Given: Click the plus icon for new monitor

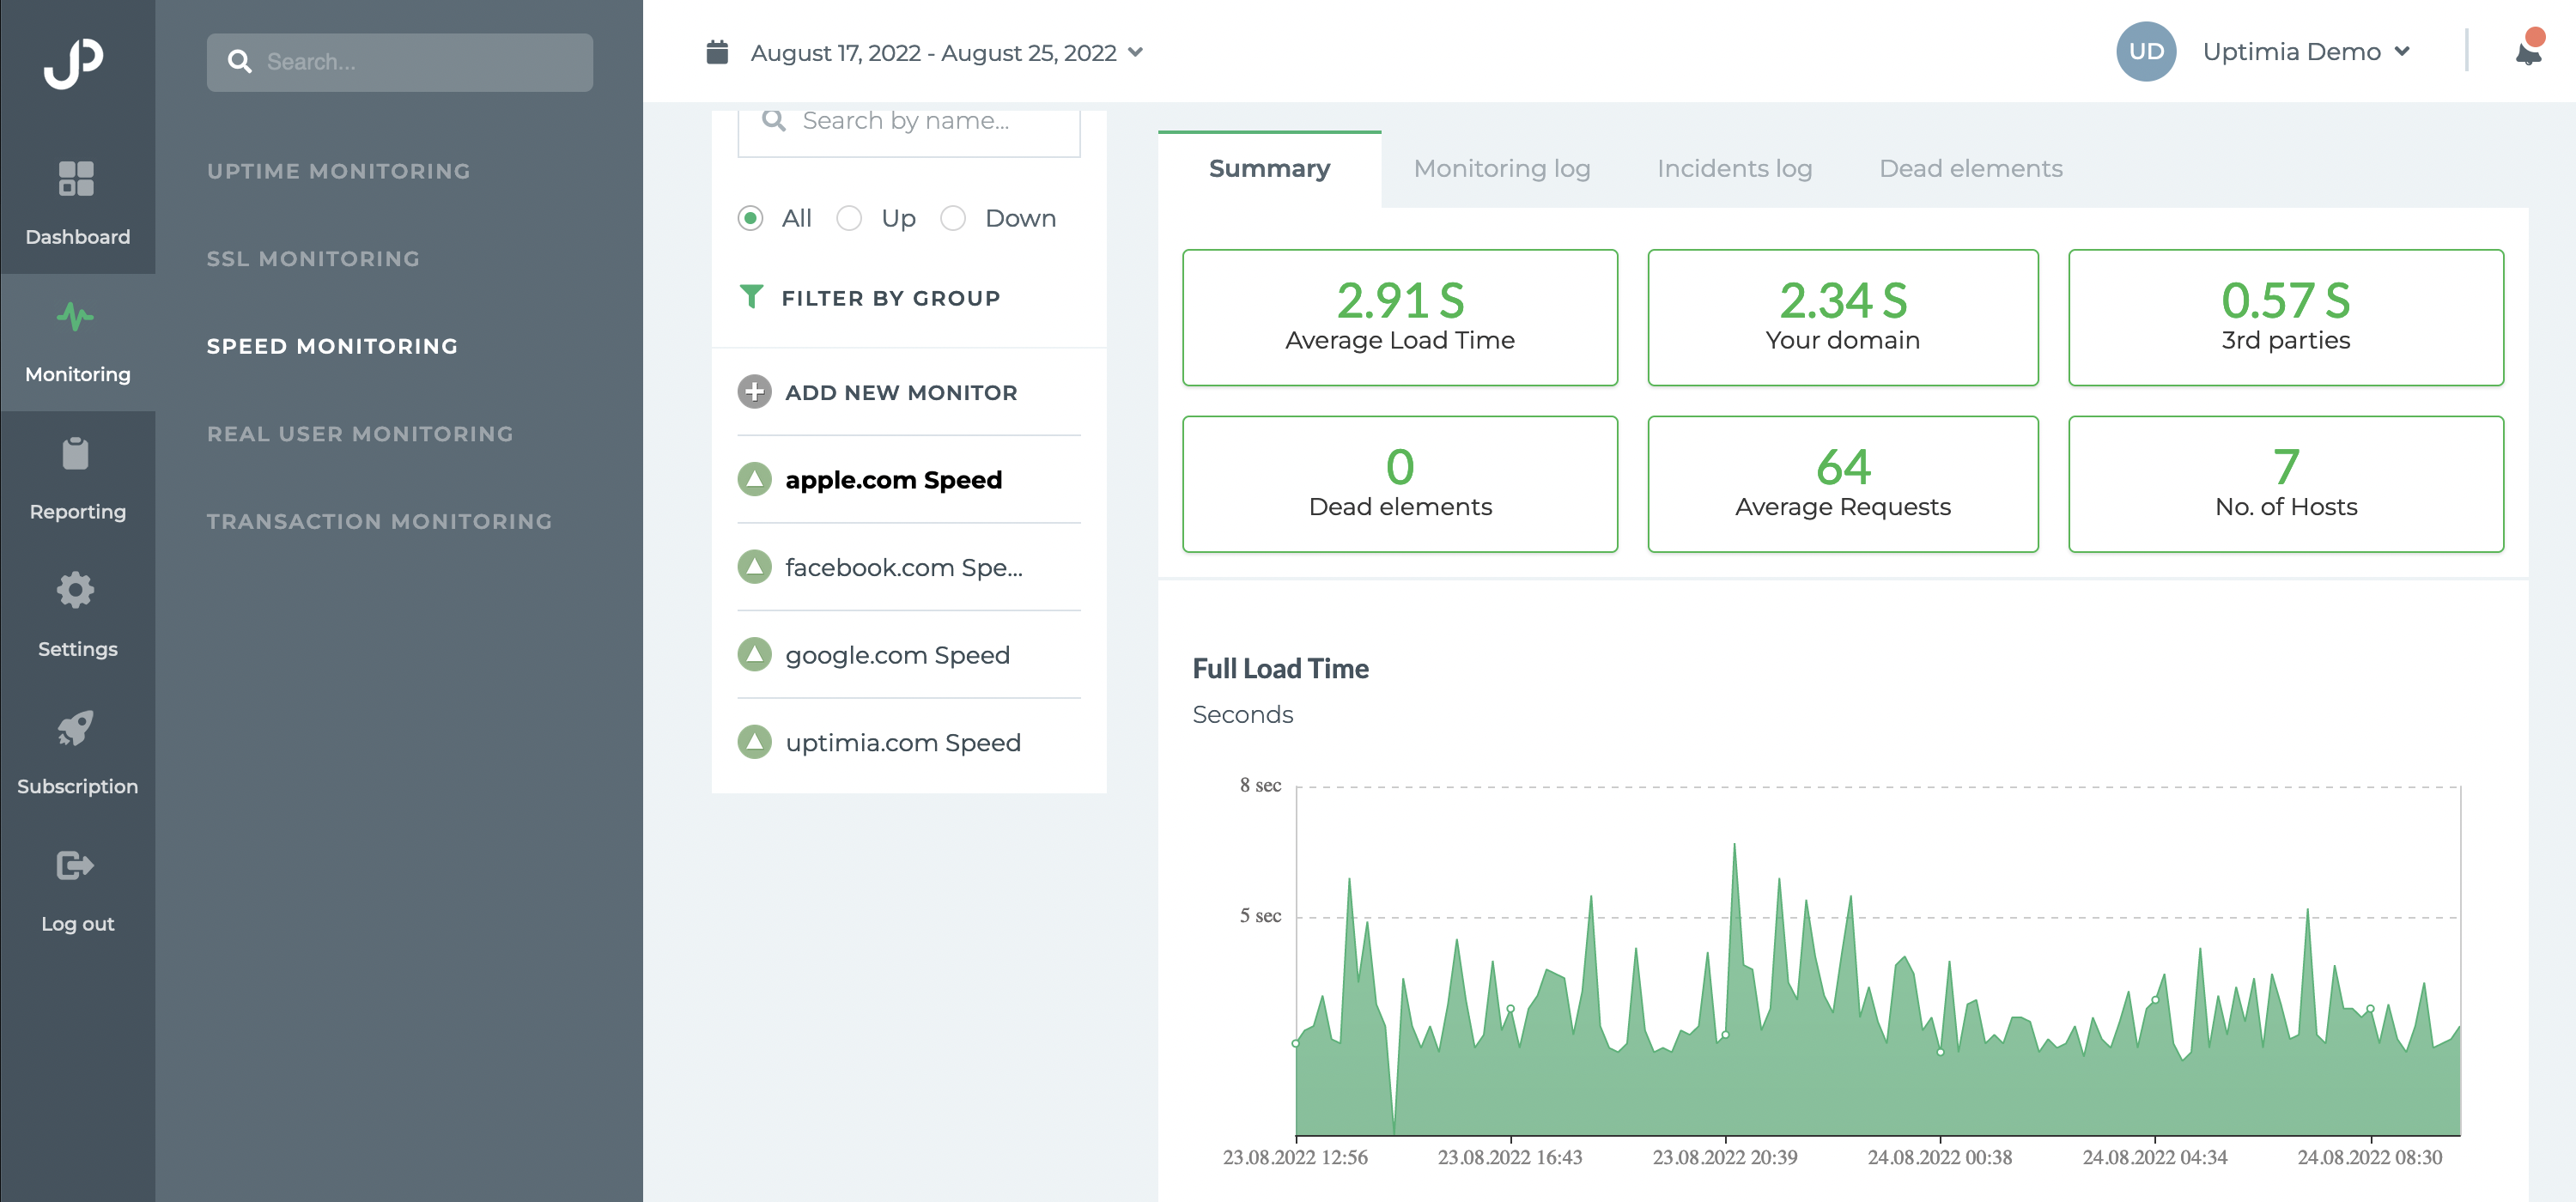Looking at the screenshot, I should [755, 392].
